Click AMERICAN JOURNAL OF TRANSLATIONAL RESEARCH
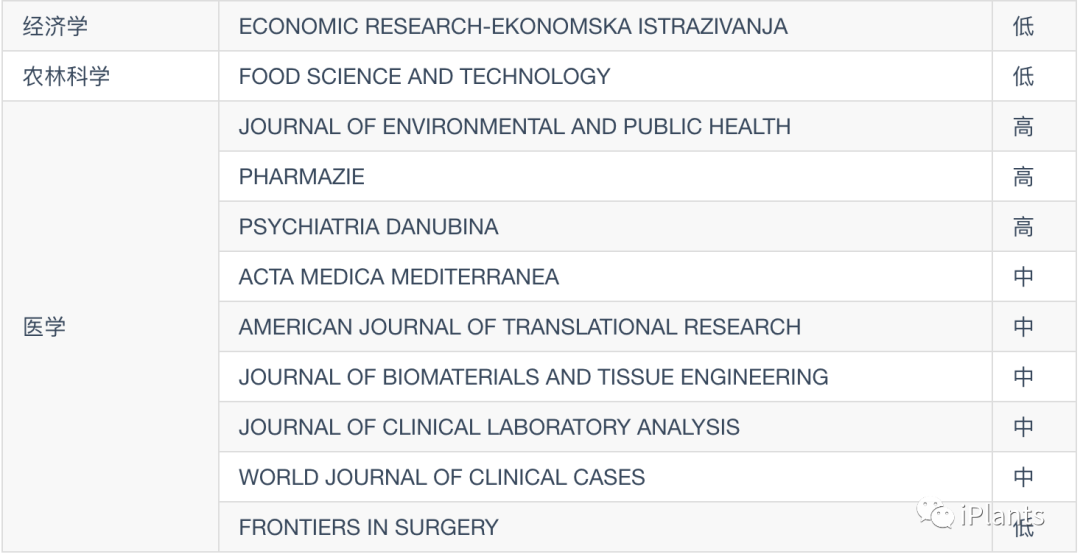1080x560 pixels. pyautogui.click(x=519, y=327)
